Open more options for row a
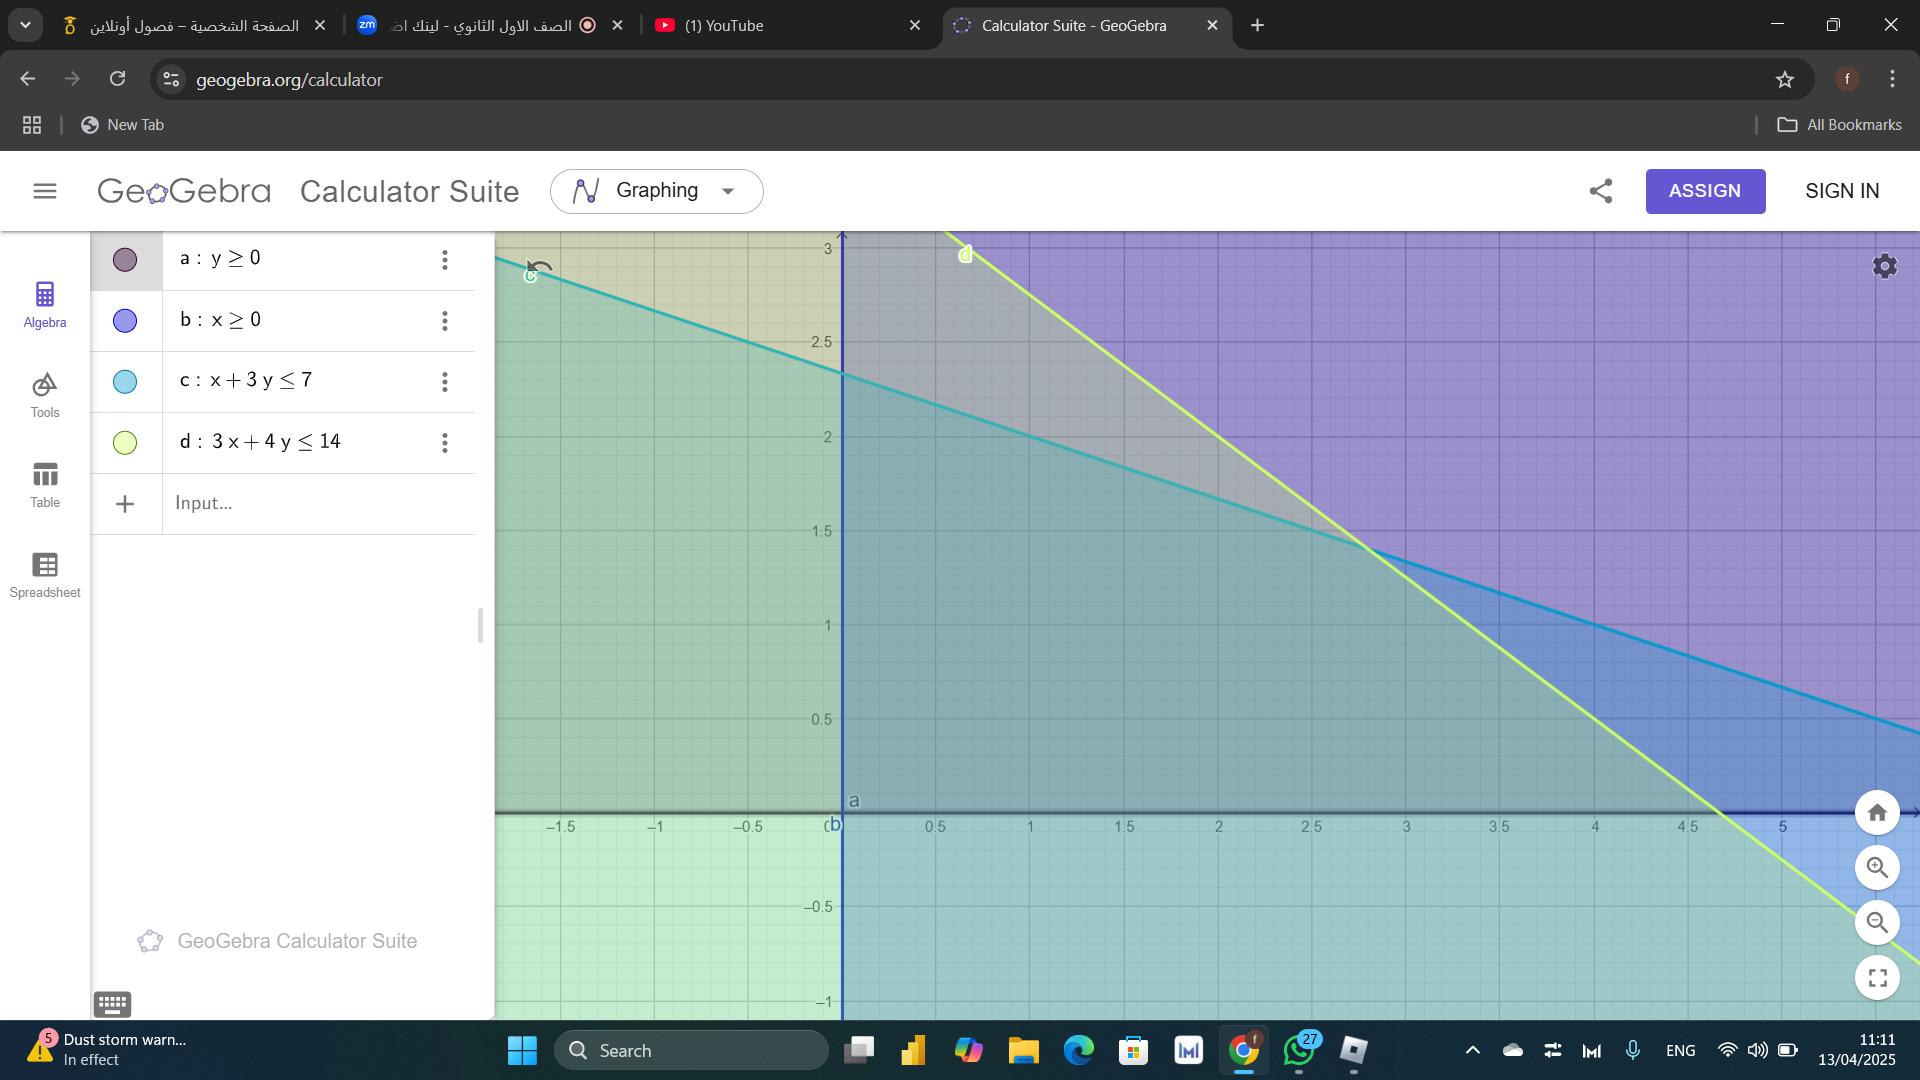Viewport: 1920px width, 1080px height. (x=445, y=260)
